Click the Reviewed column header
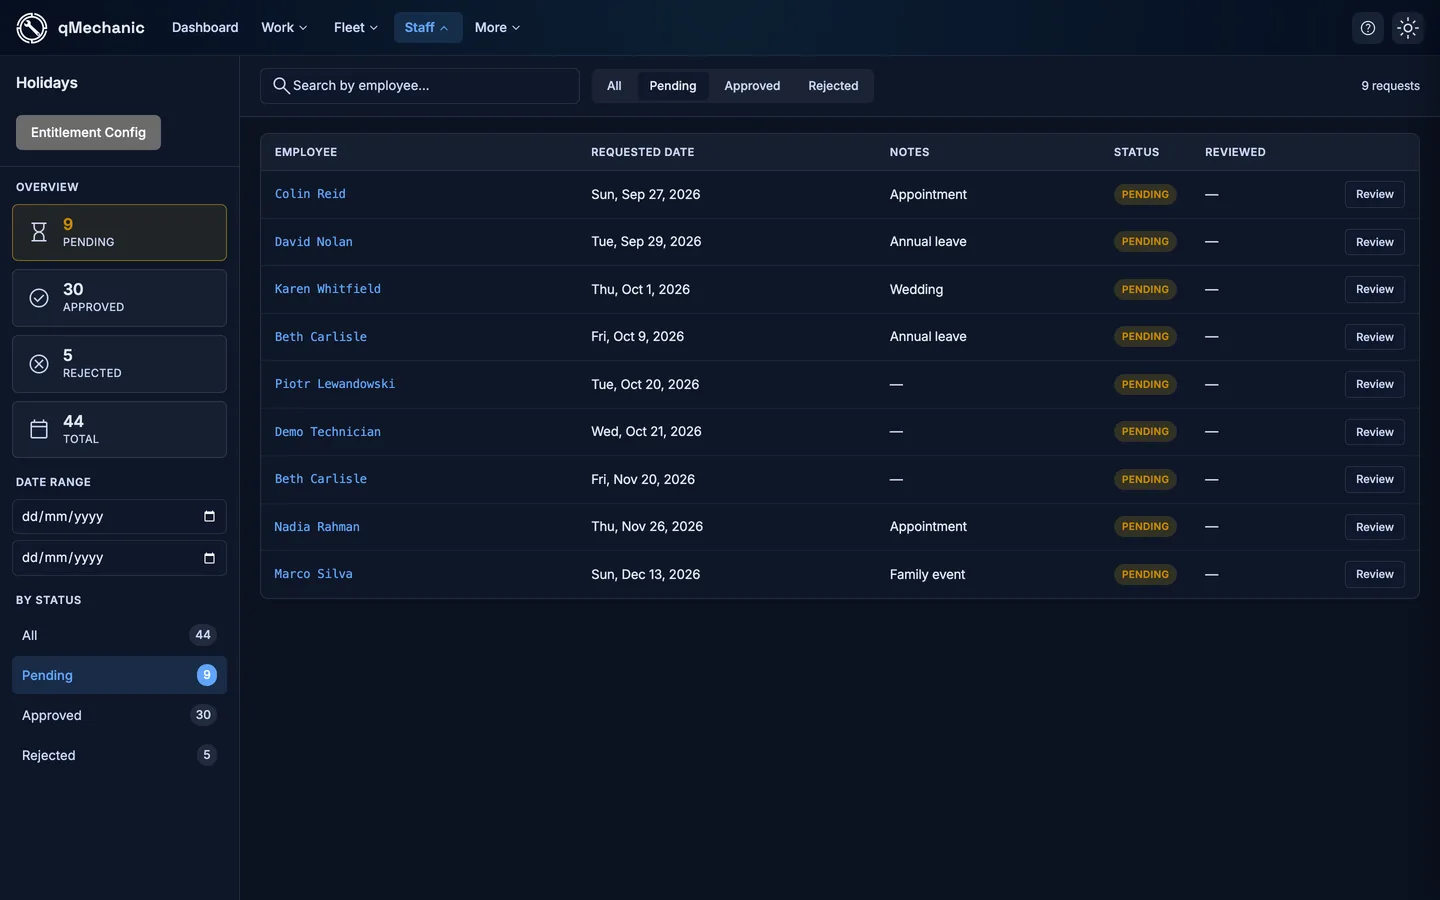 (x=1235, y=152)
